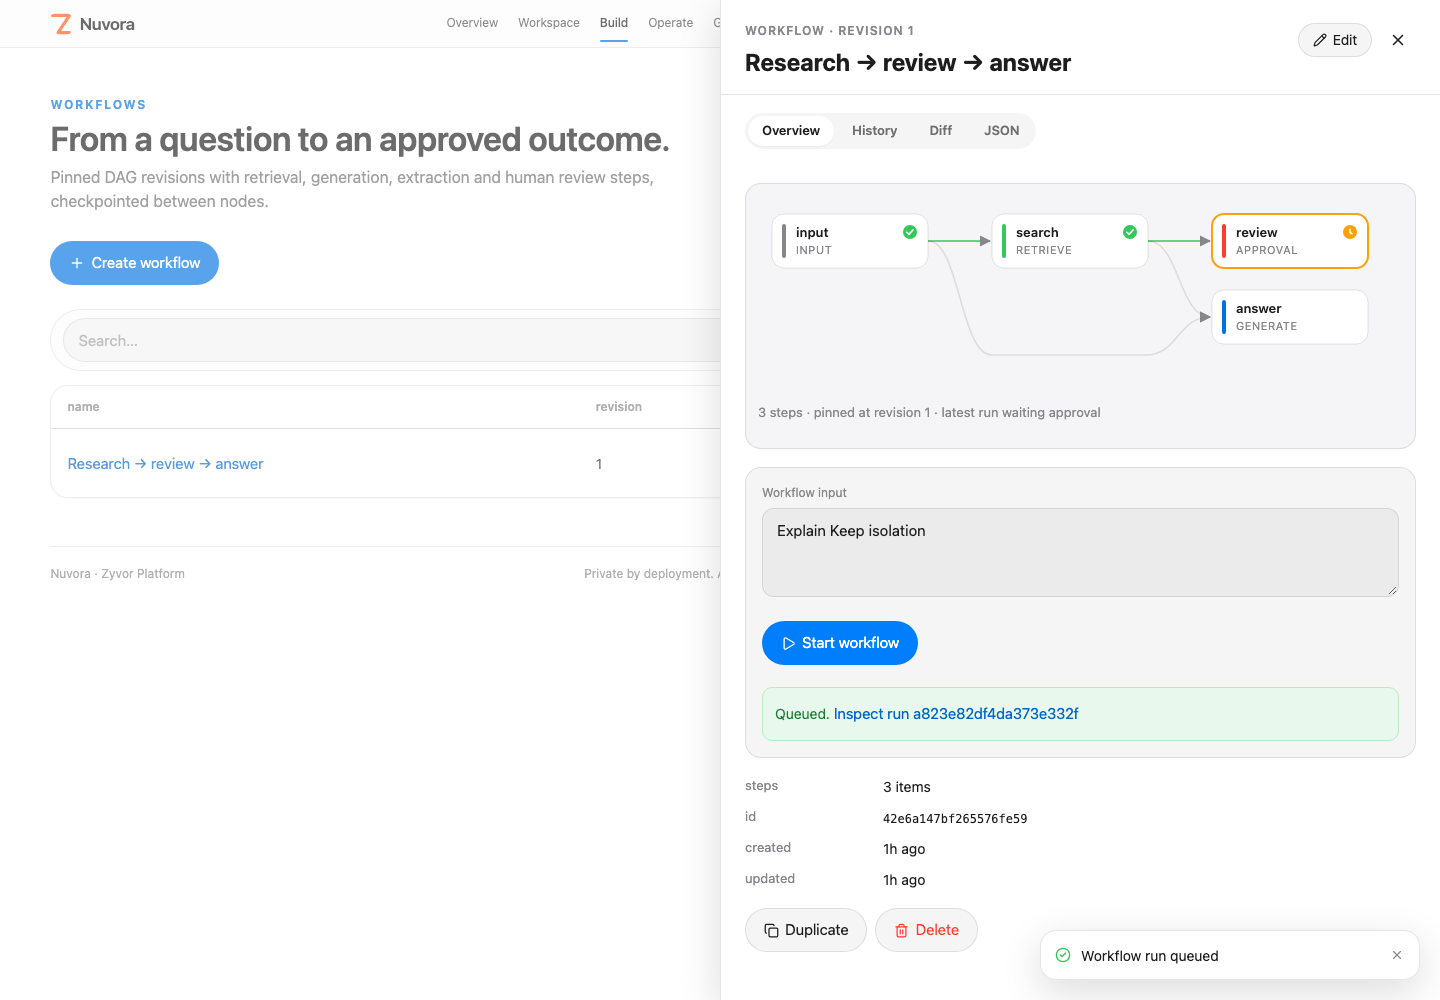Viewport: 1440px width, 1000px height.
Task: Click the pencil icon on Edit
Action: 1320,40
